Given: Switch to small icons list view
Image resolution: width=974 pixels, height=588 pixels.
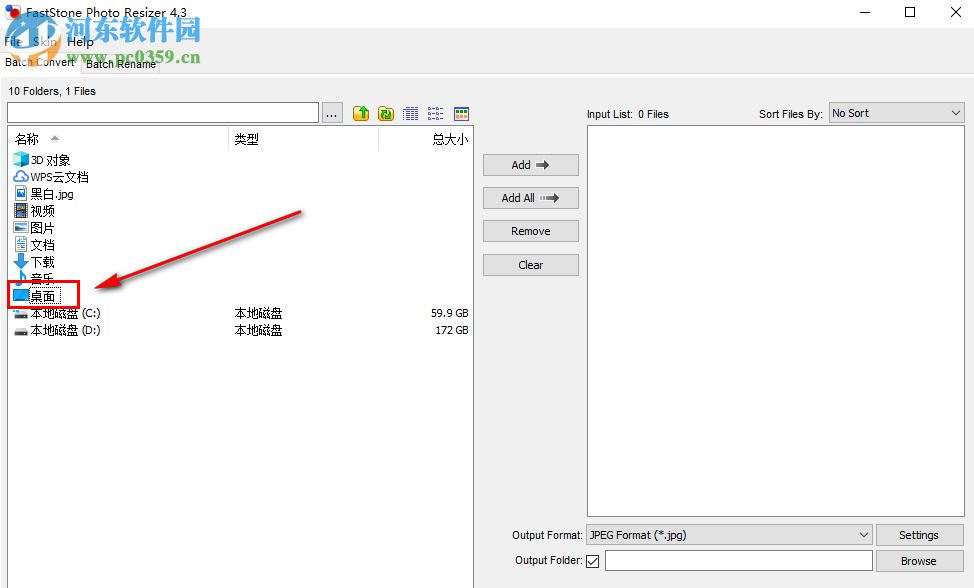Looking at the screenshot, I should pyautogui.click(x=435, y=114).
